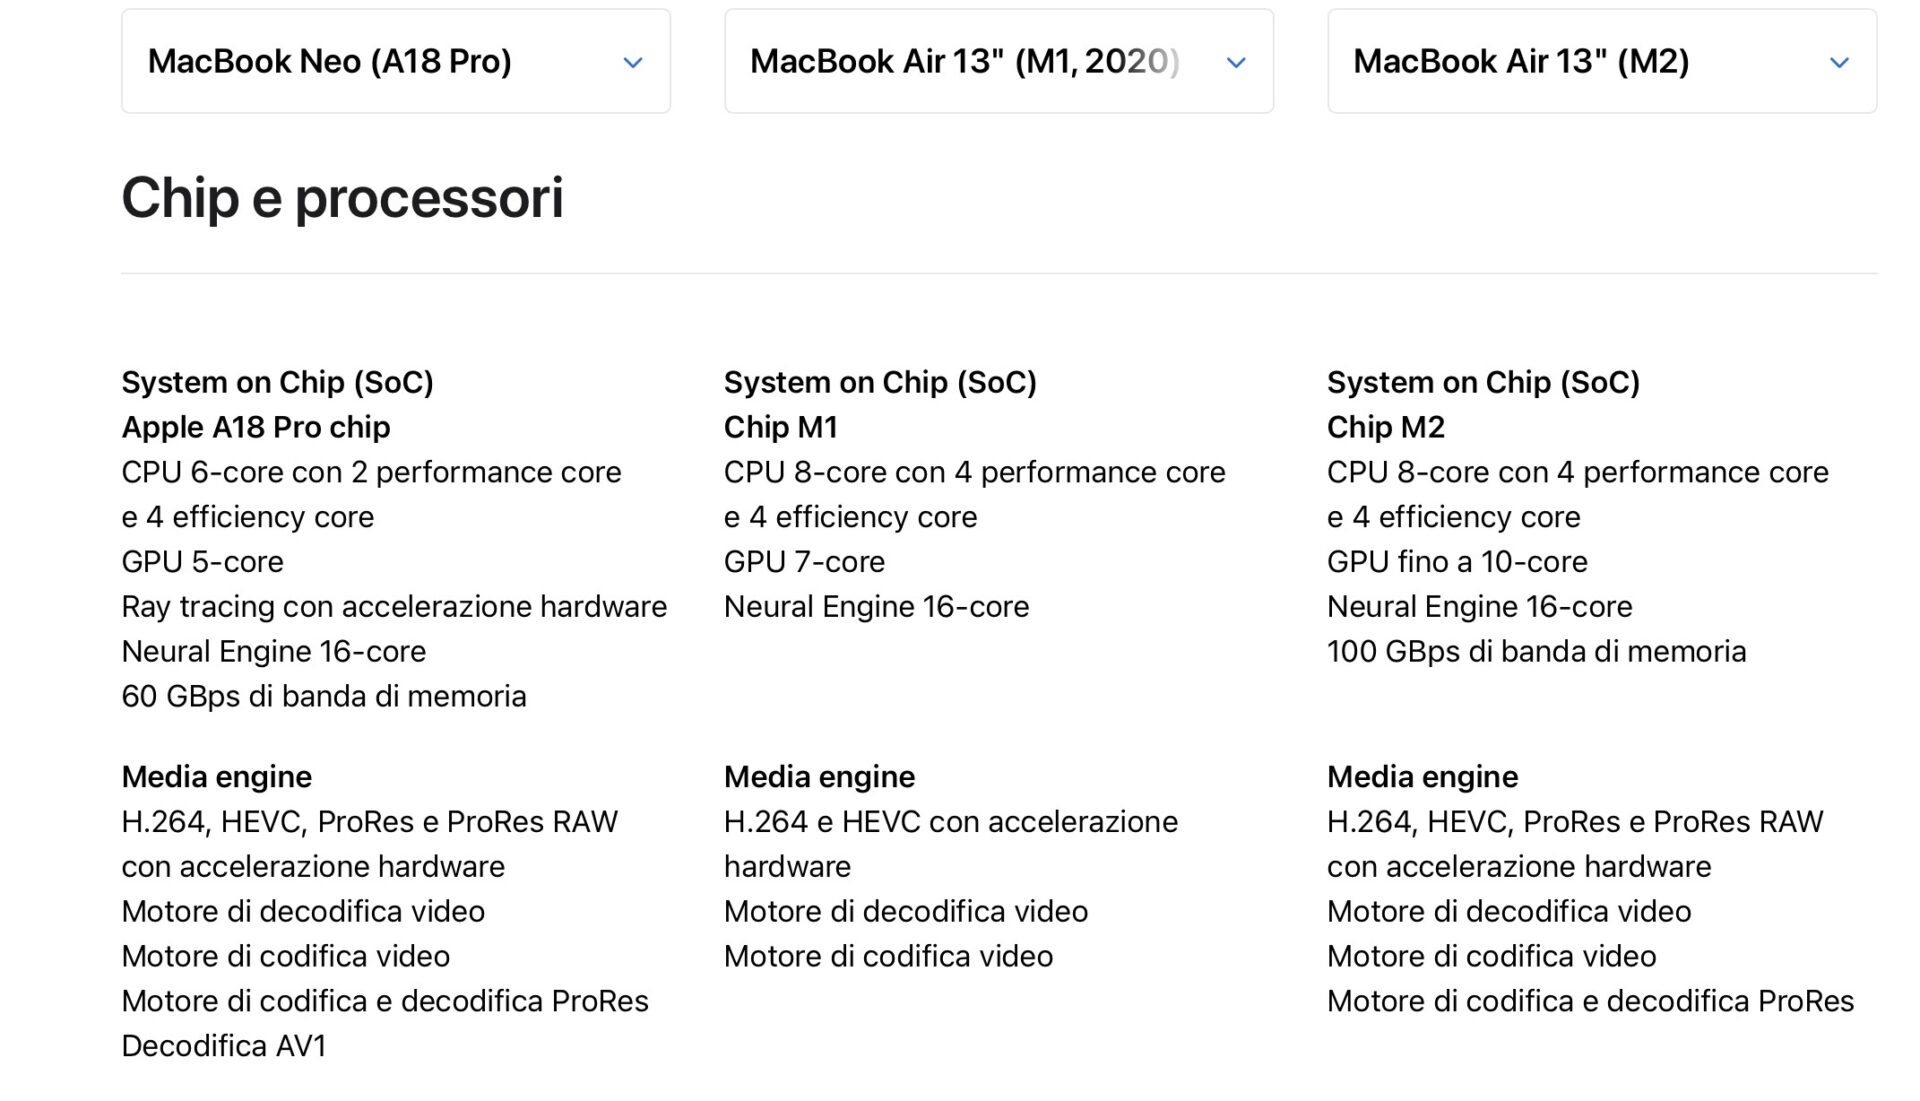Click the "Chip M2" label
1920x1101 pixels.
tap(1385, 427)
